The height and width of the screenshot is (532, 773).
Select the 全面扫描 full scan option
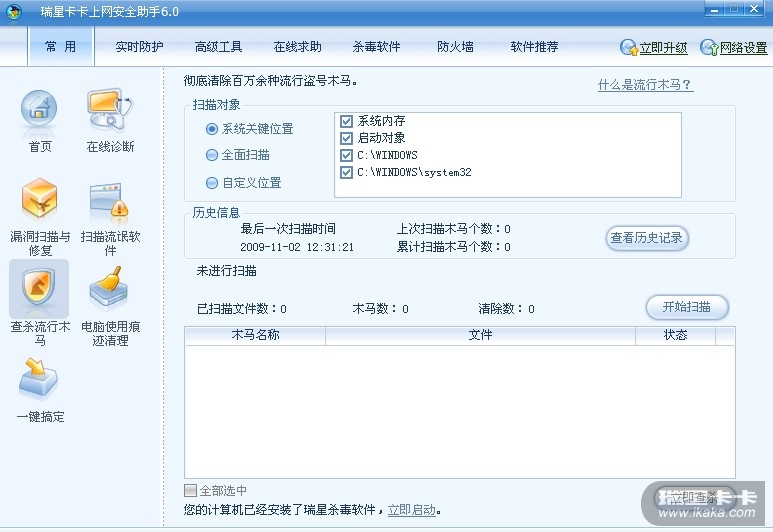coord(211,155)
